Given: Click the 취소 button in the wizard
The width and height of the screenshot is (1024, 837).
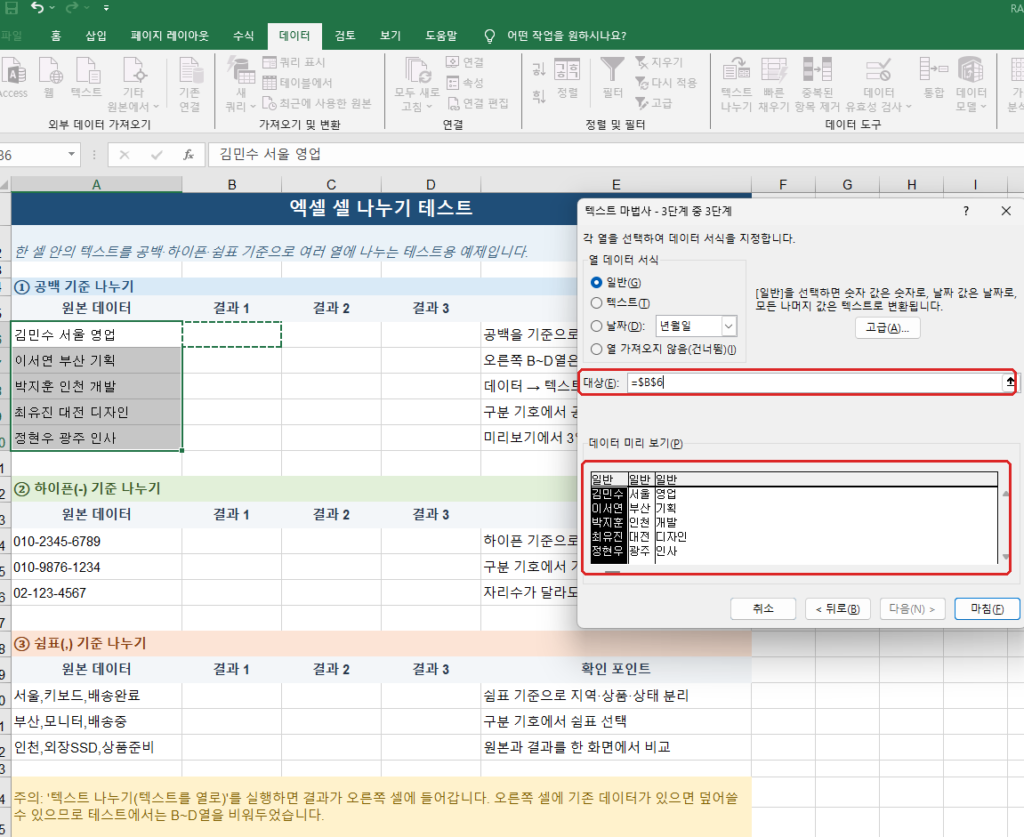Looking at the screenshot, I should pos(763,608).
